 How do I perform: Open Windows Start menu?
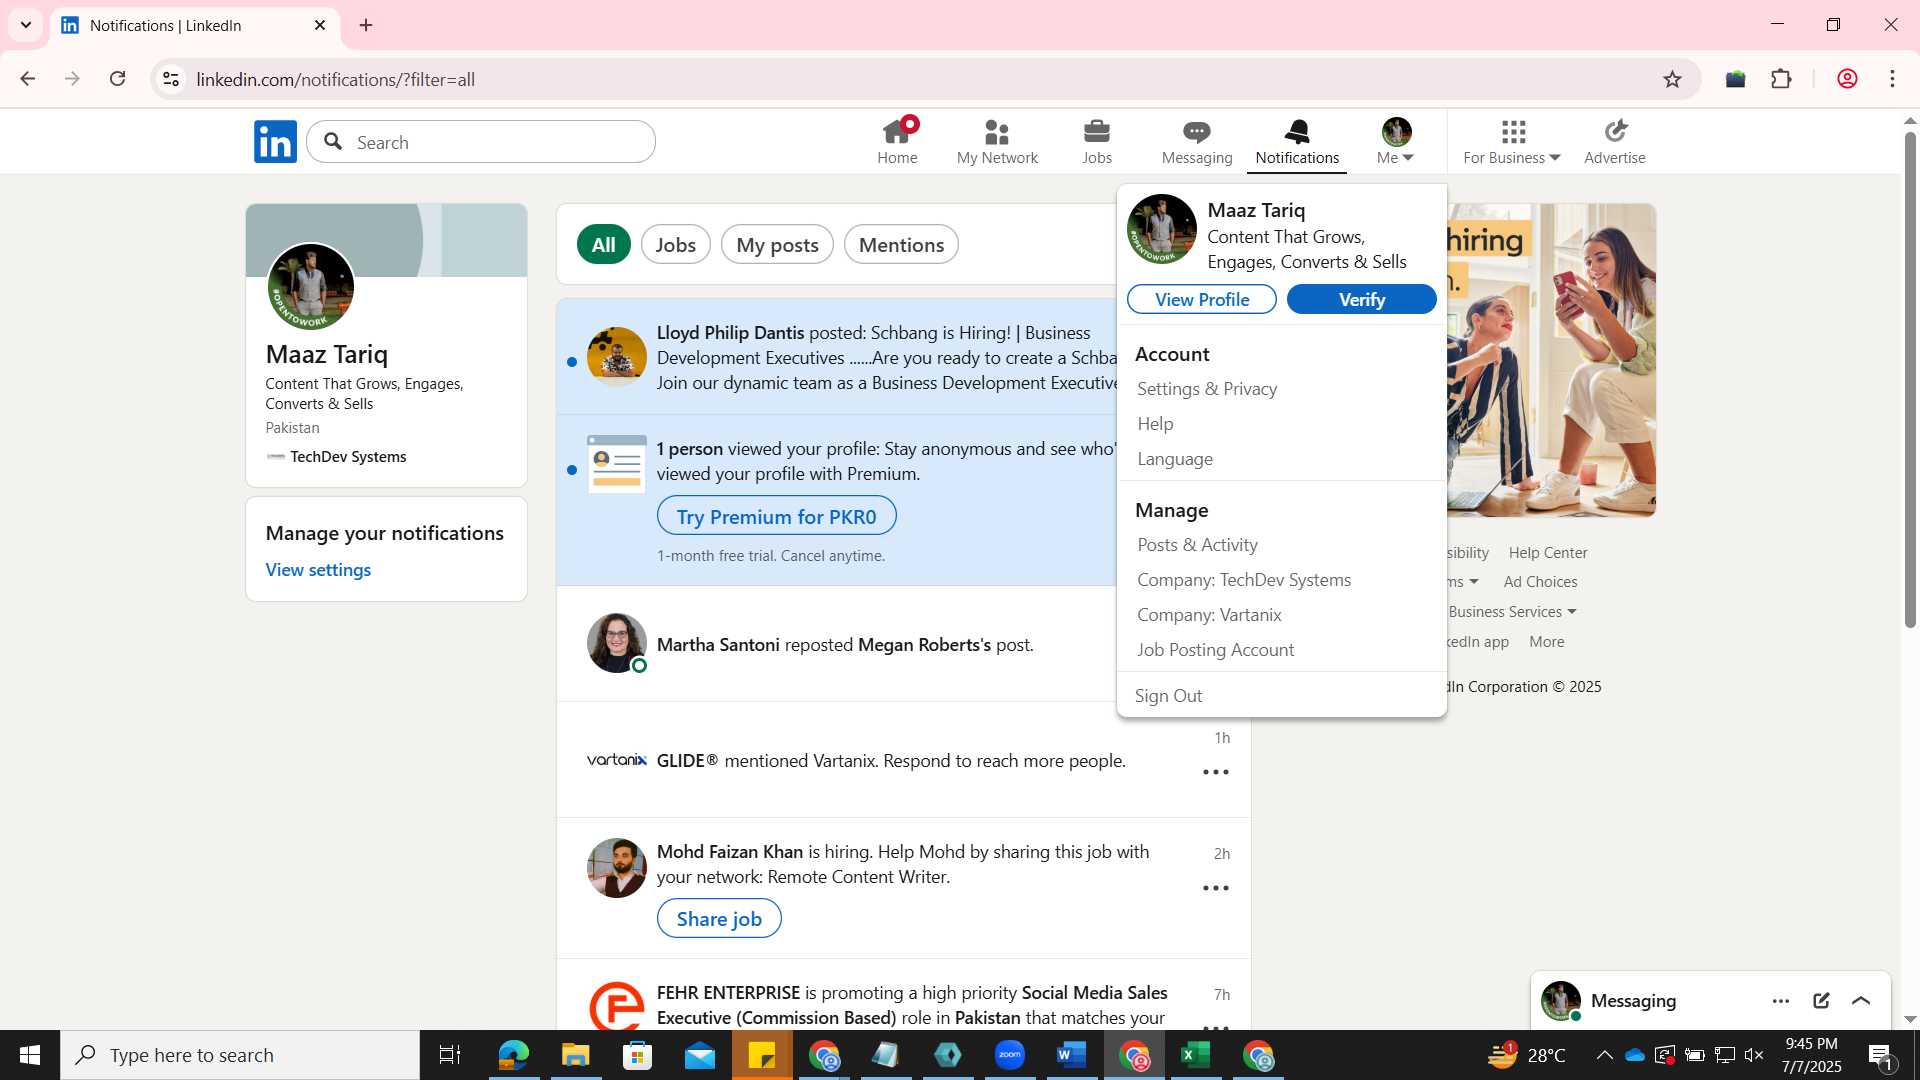tap(29, 1055)
